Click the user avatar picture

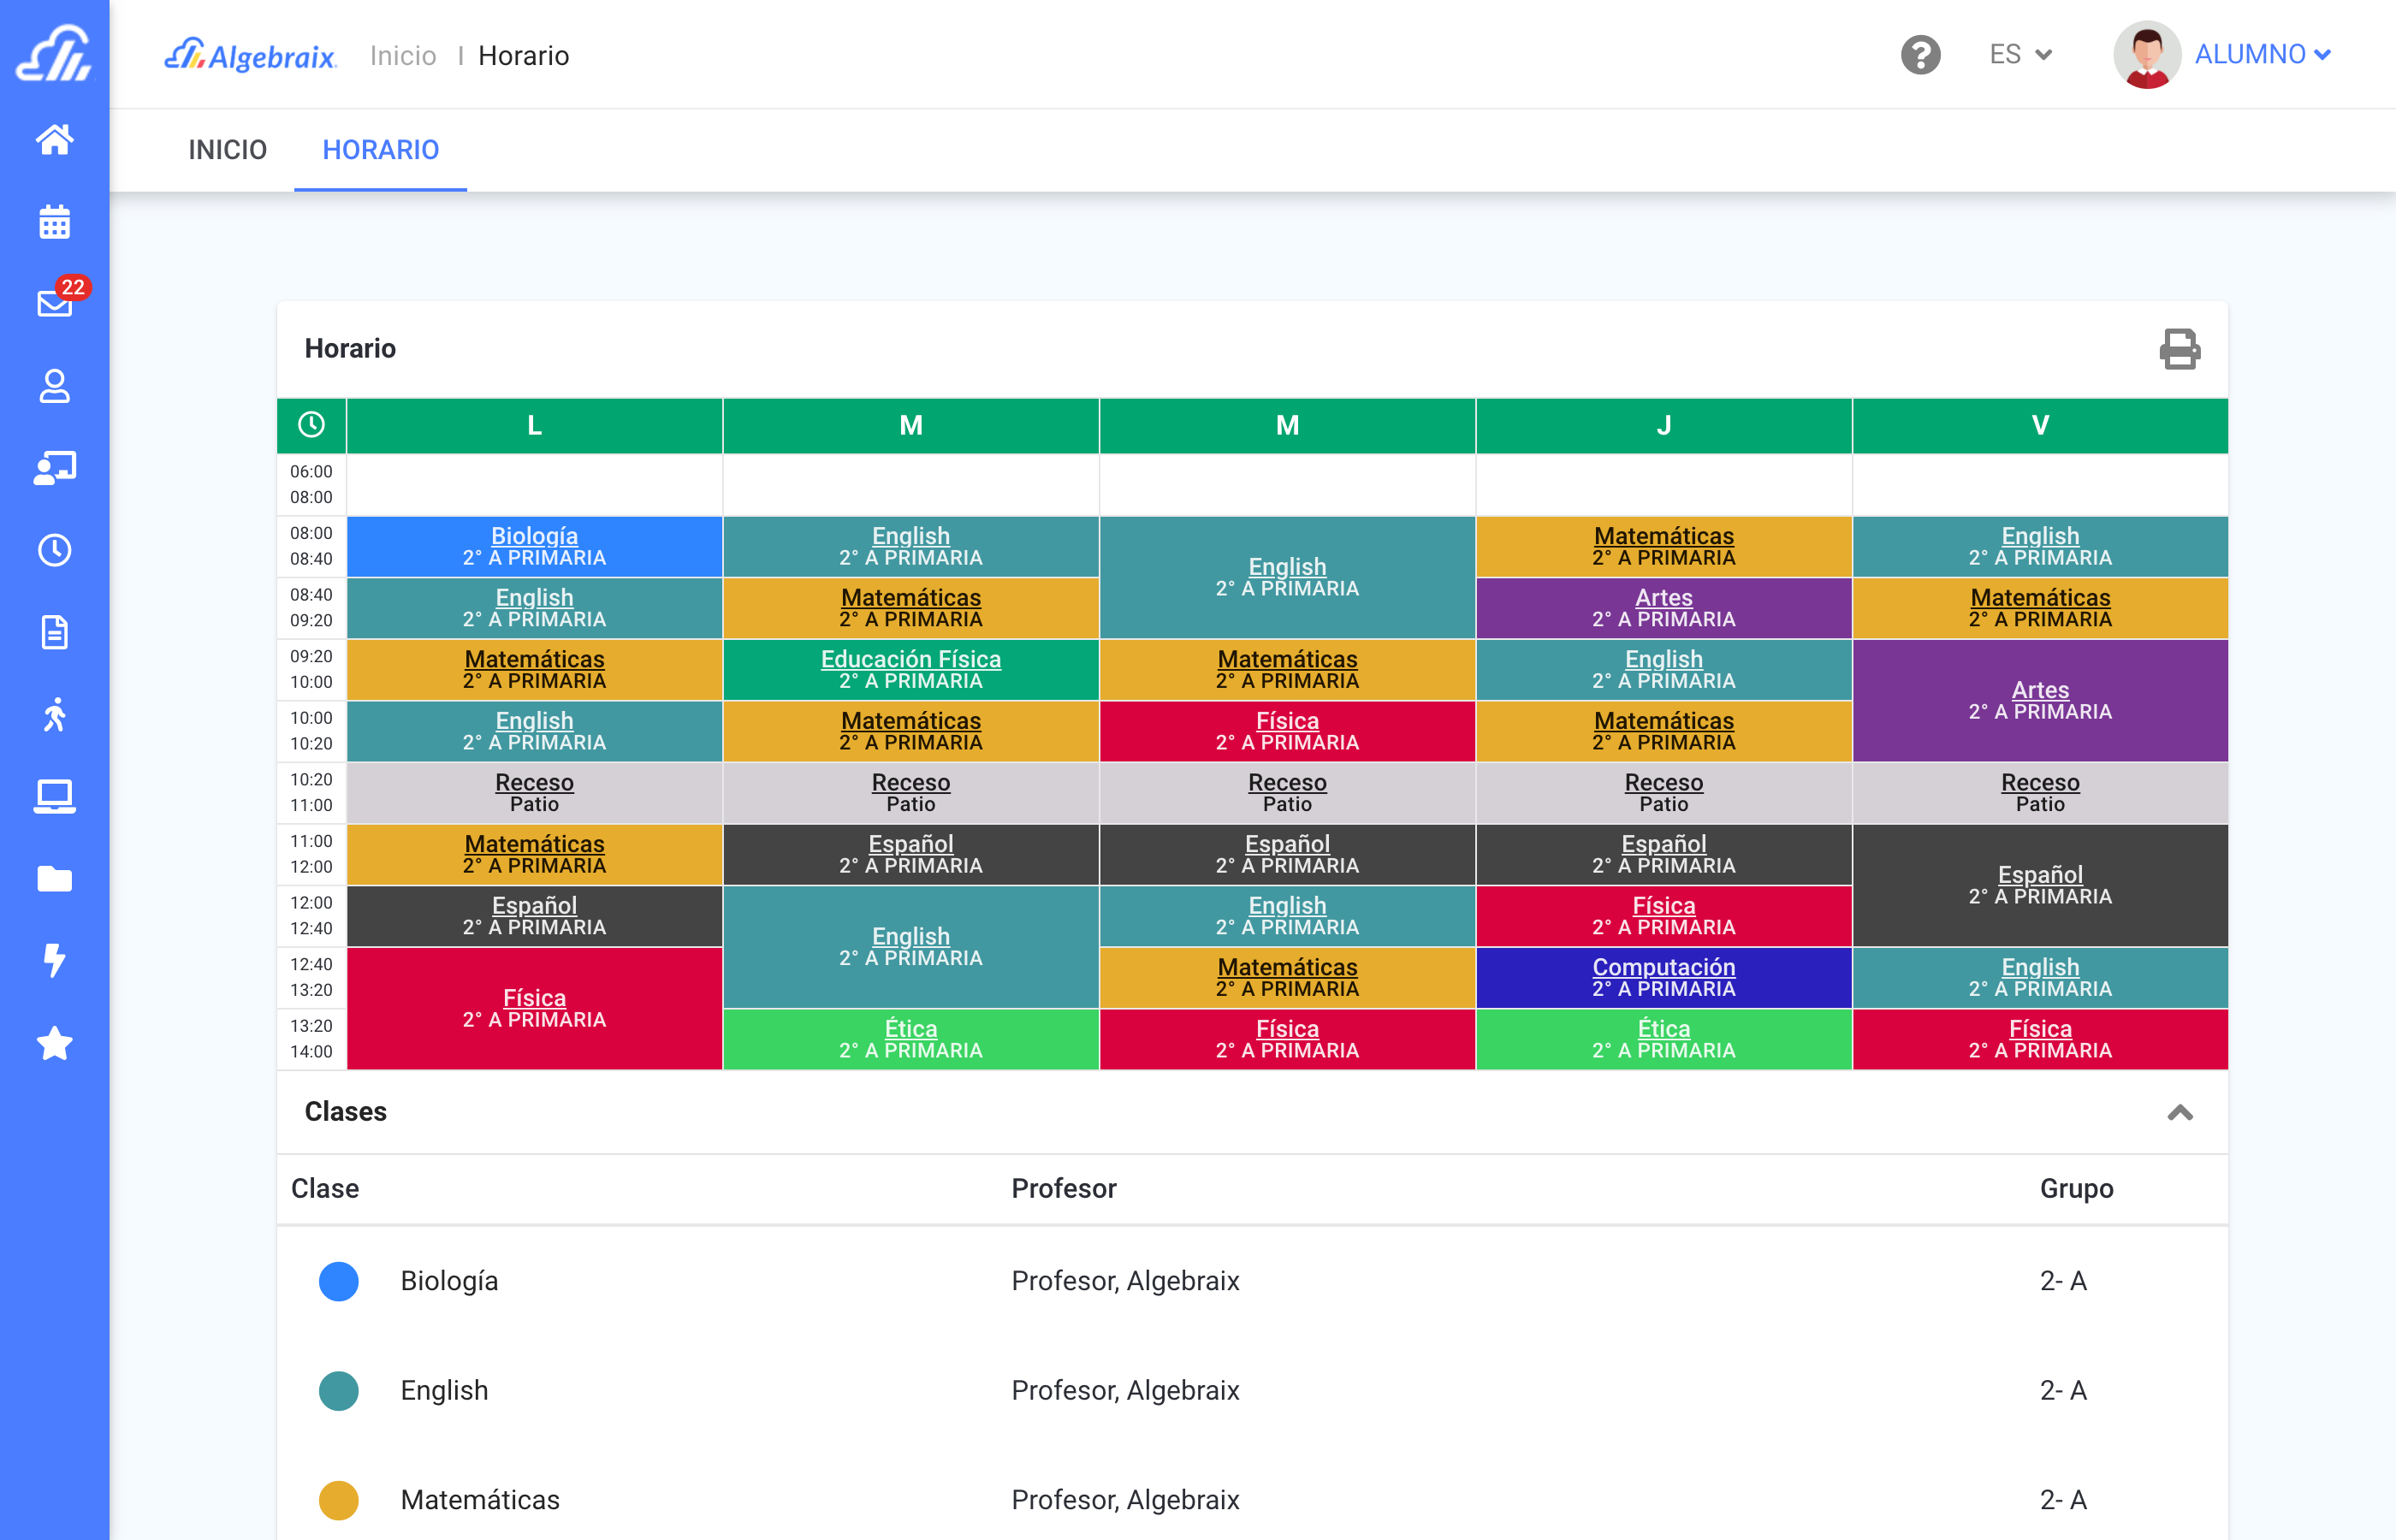[2146, 55]
